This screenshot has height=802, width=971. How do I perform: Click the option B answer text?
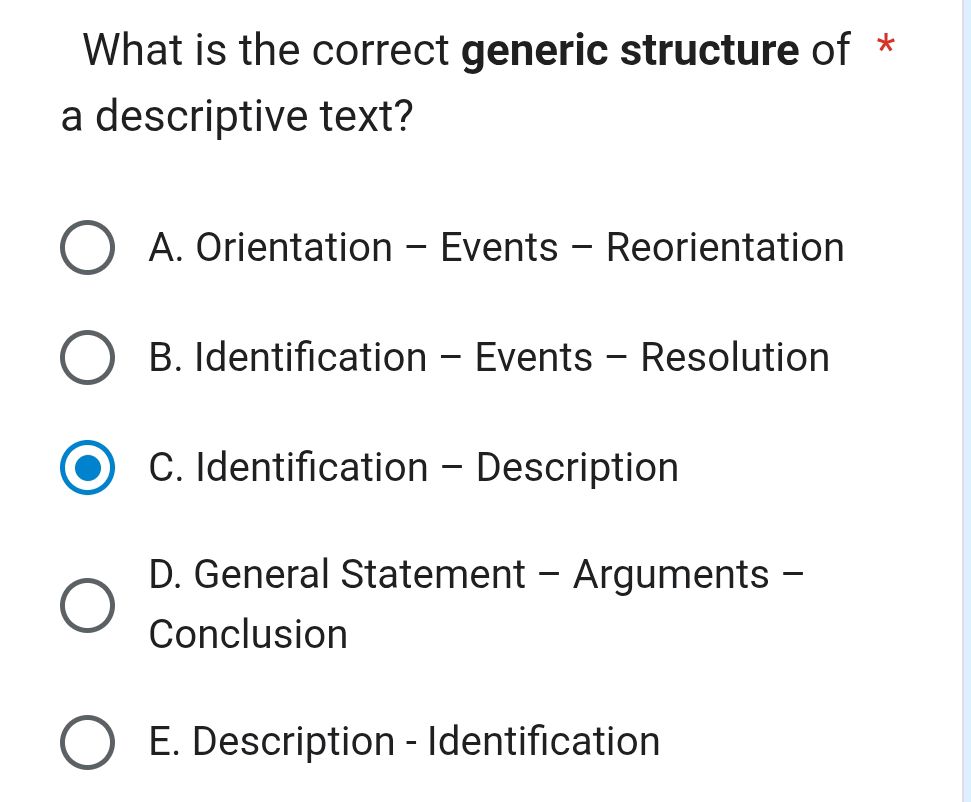pyautogui.click(x=489, y=358)
